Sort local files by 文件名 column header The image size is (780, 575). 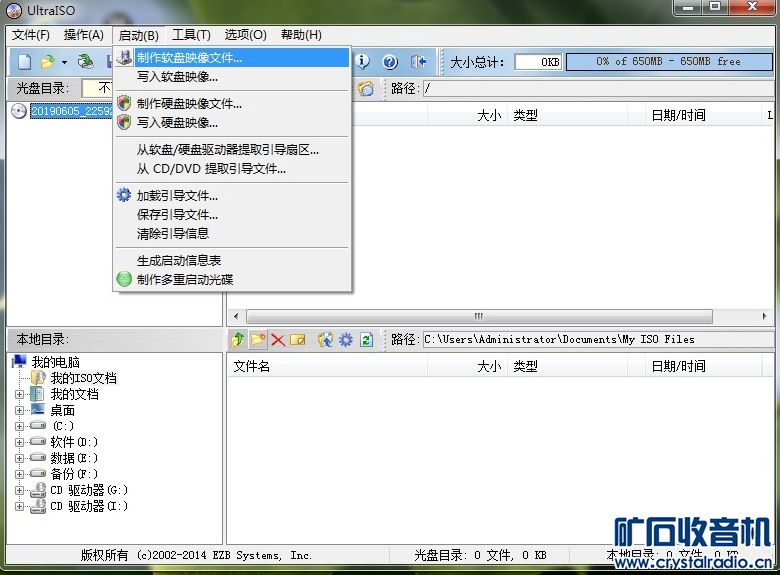click(327, 367)
